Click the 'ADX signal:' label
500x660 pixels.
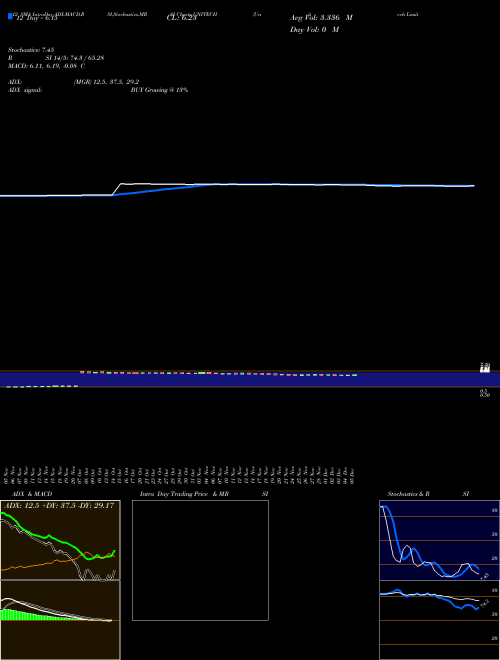(25, 90)
